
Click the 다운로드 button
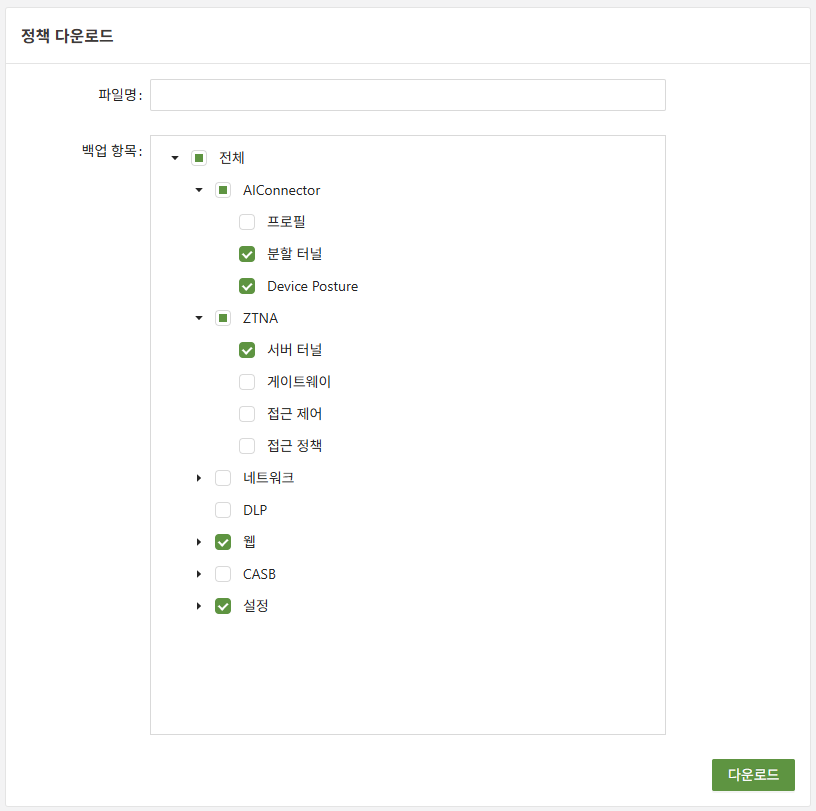(x=753, y=775)
